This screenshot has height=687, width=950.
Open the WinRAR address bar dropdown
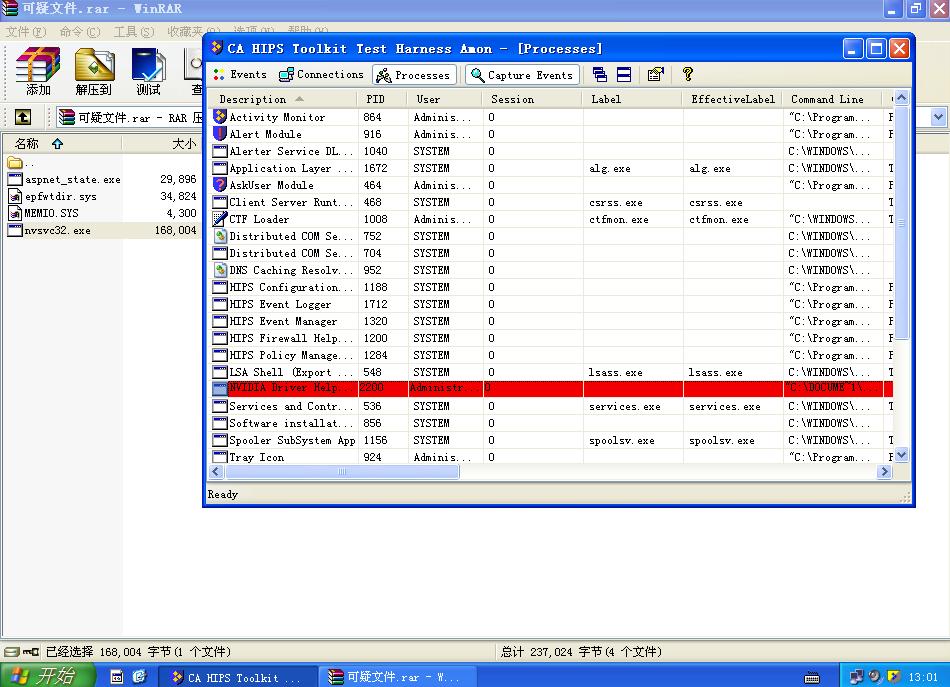click(938, 117)
